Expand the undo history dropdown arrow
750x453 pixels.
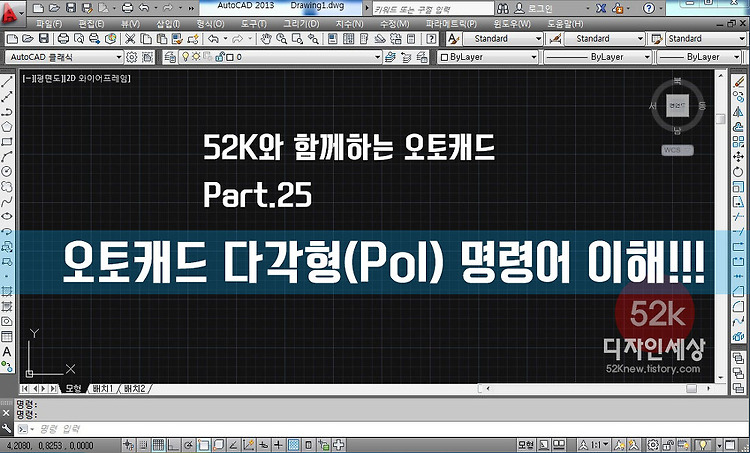pos(226,39)
